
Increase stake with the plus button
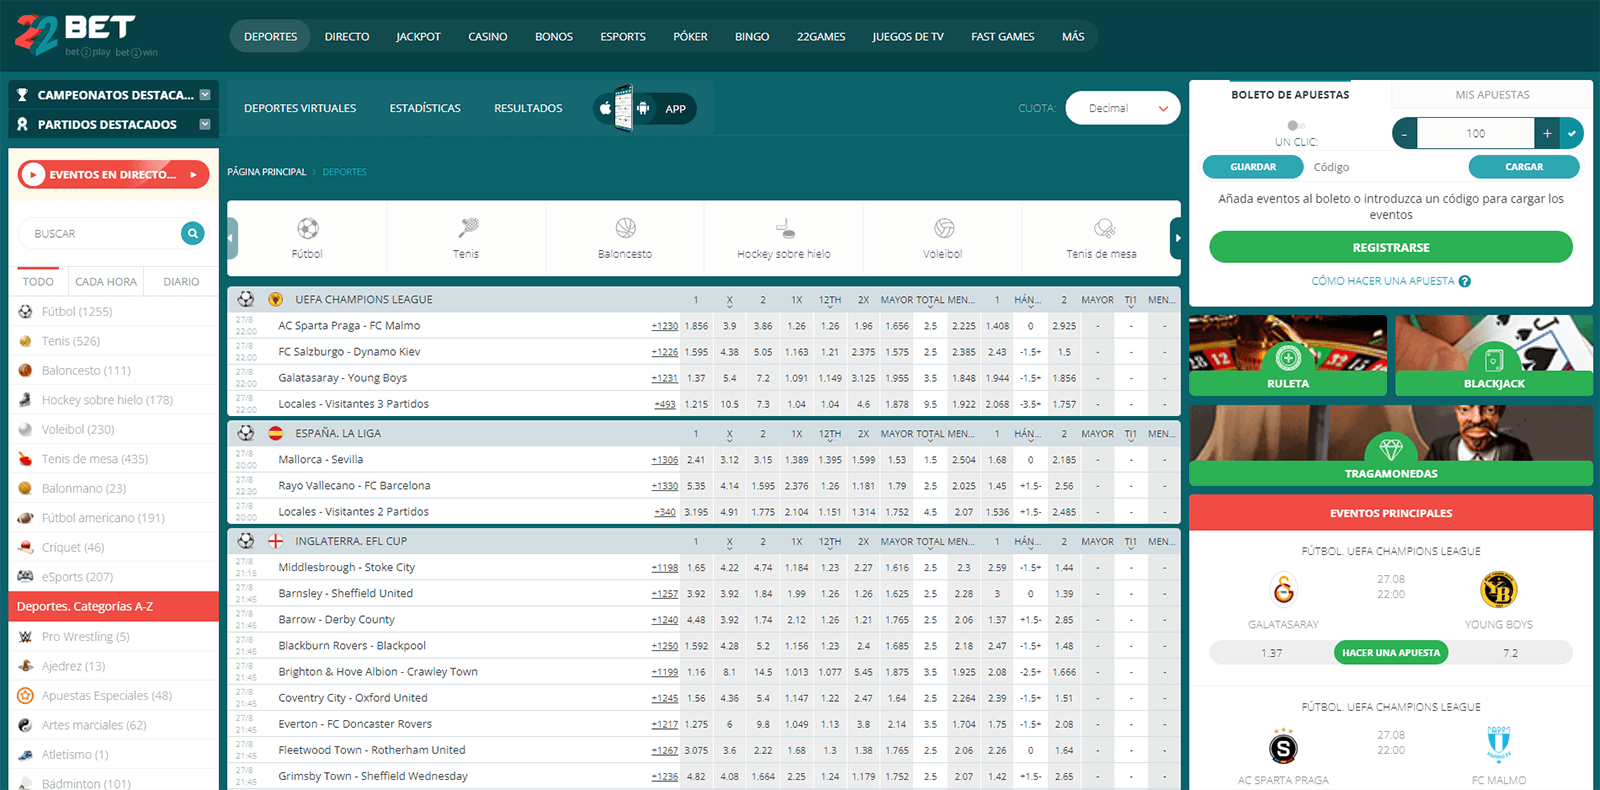[x=1547, y=133]
